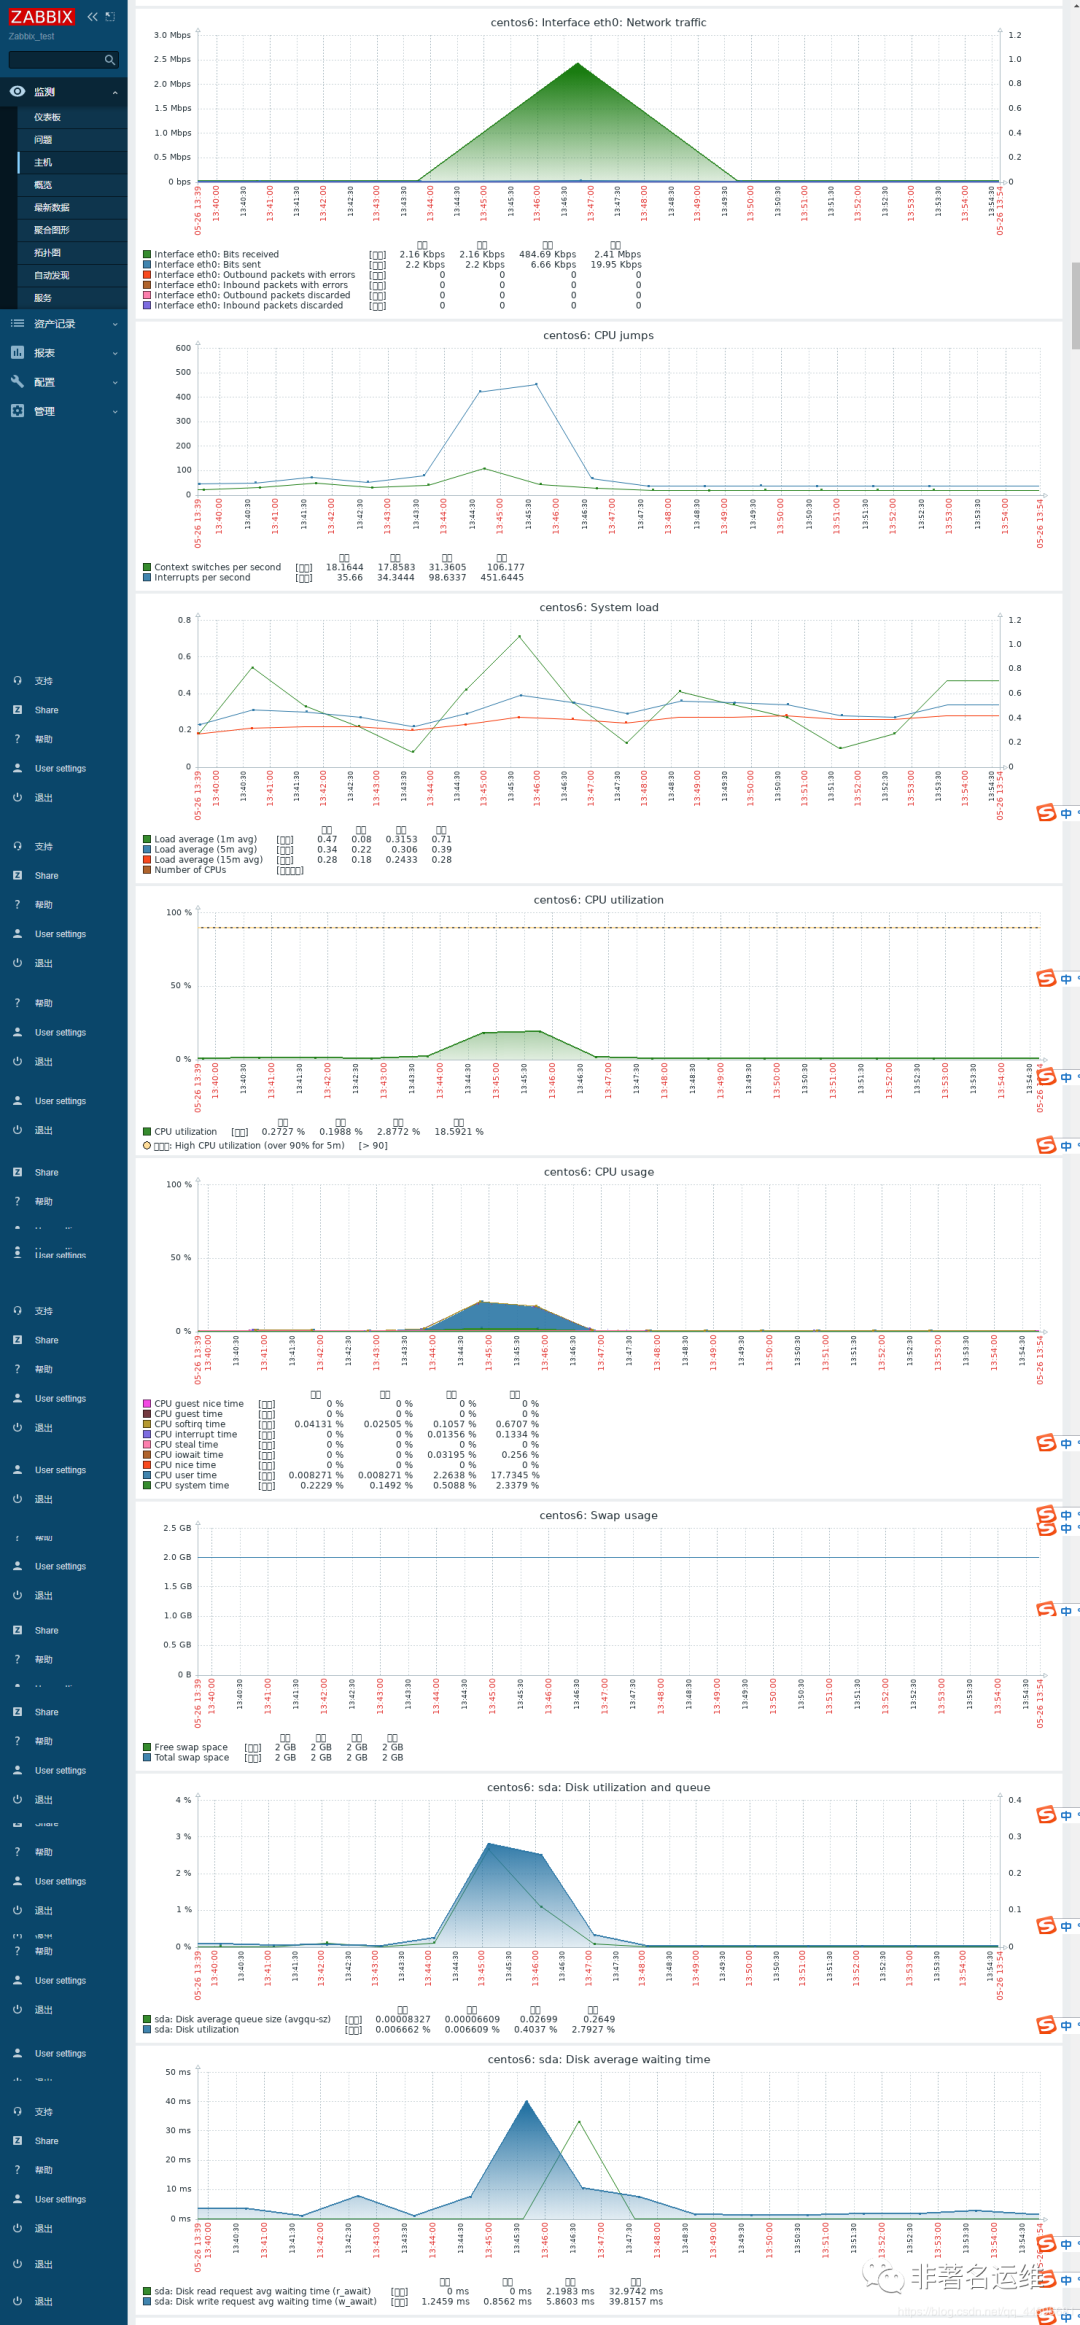Click the wrench icon for 配置

[x=17, y=381]
